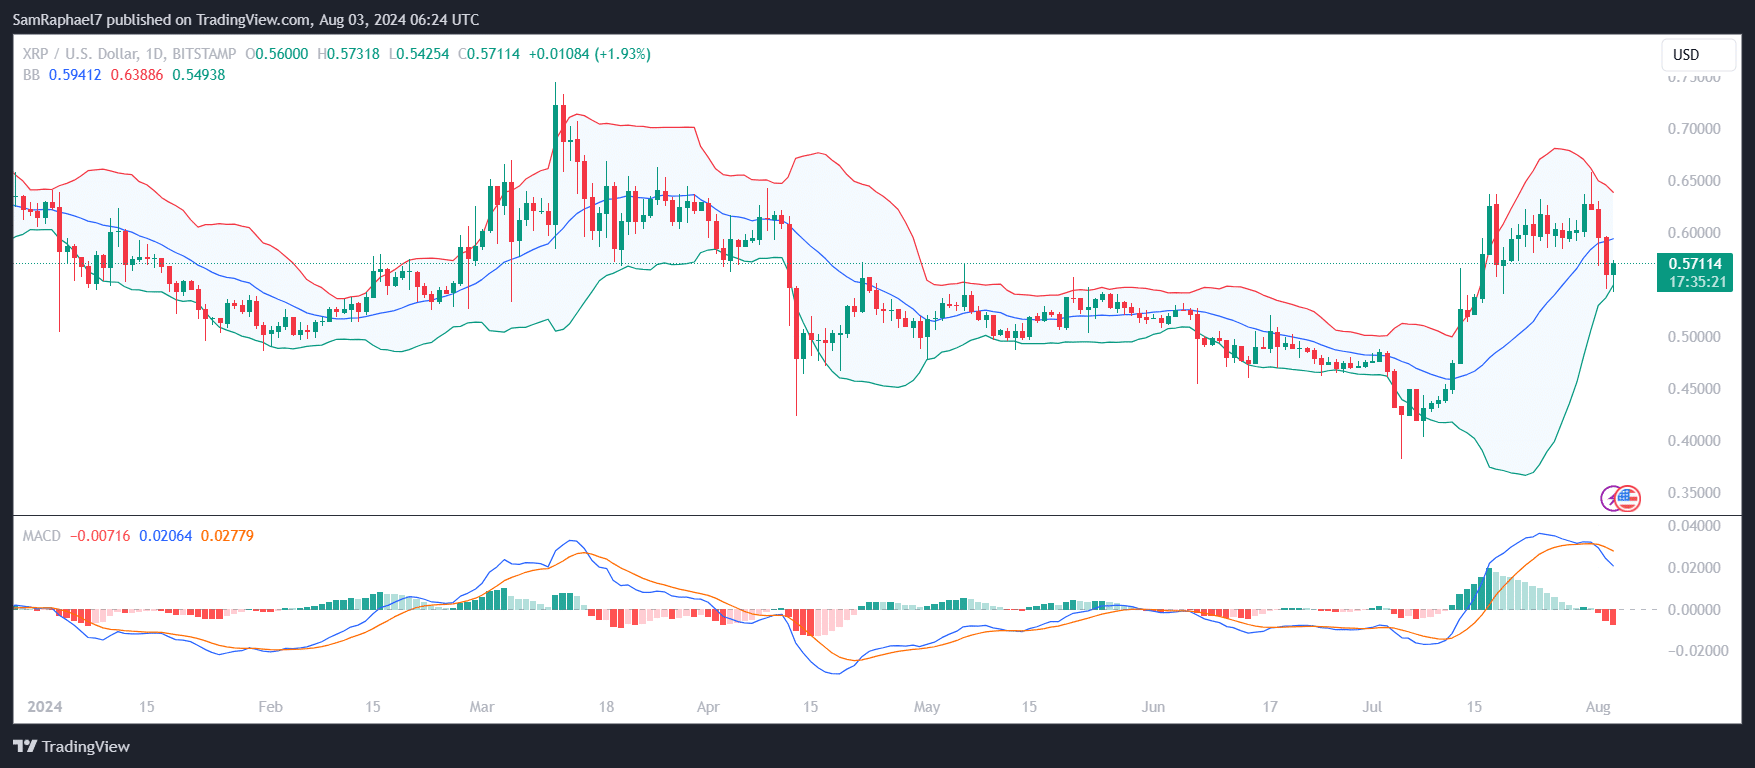This screenshot has height=768, width=1755.
Task: Click the TradingView logo
Action: tap(71, 746)
